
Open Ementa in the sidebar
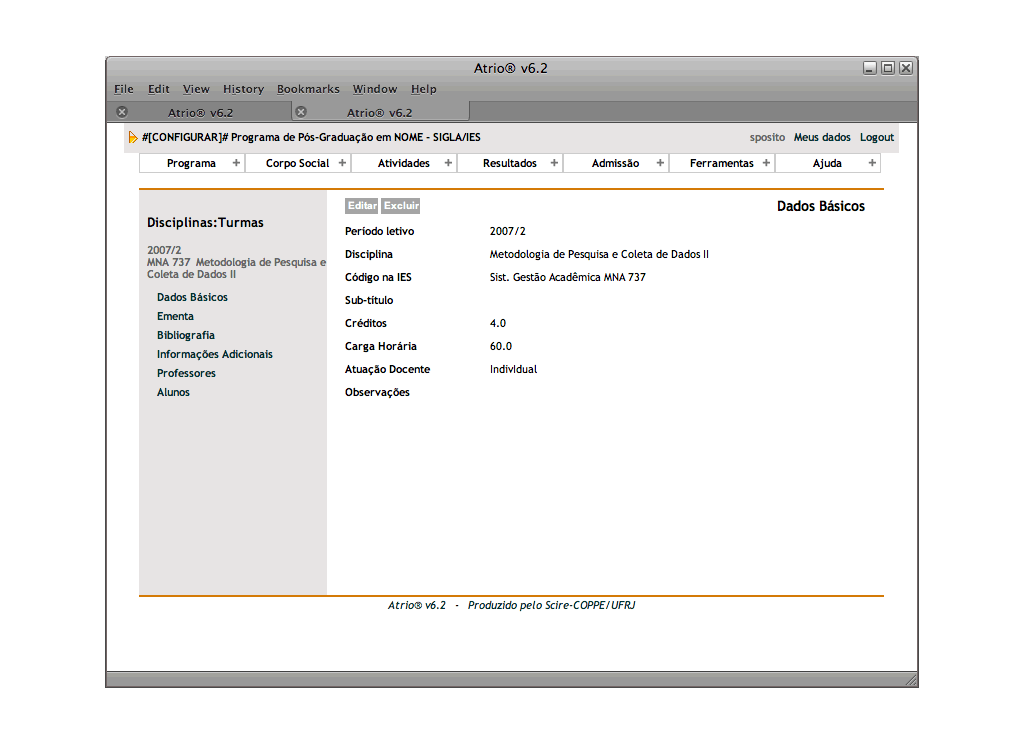175,316
